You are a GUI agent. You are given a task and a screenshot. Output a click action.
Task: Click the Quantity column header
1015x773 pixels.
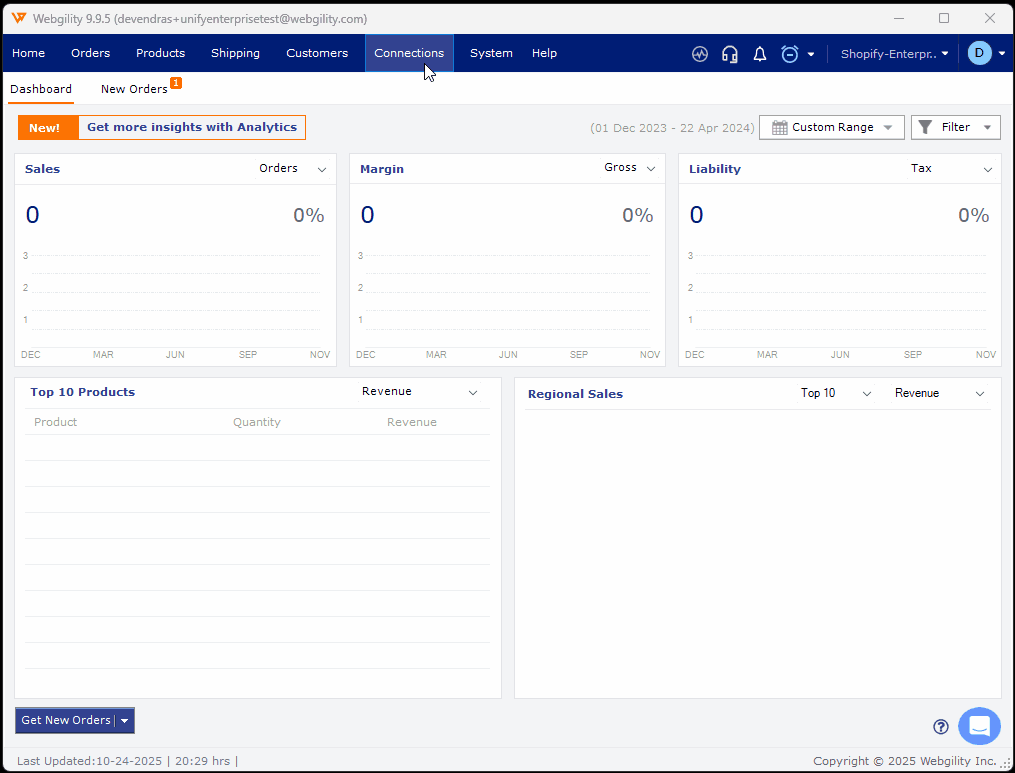(257, 422)
